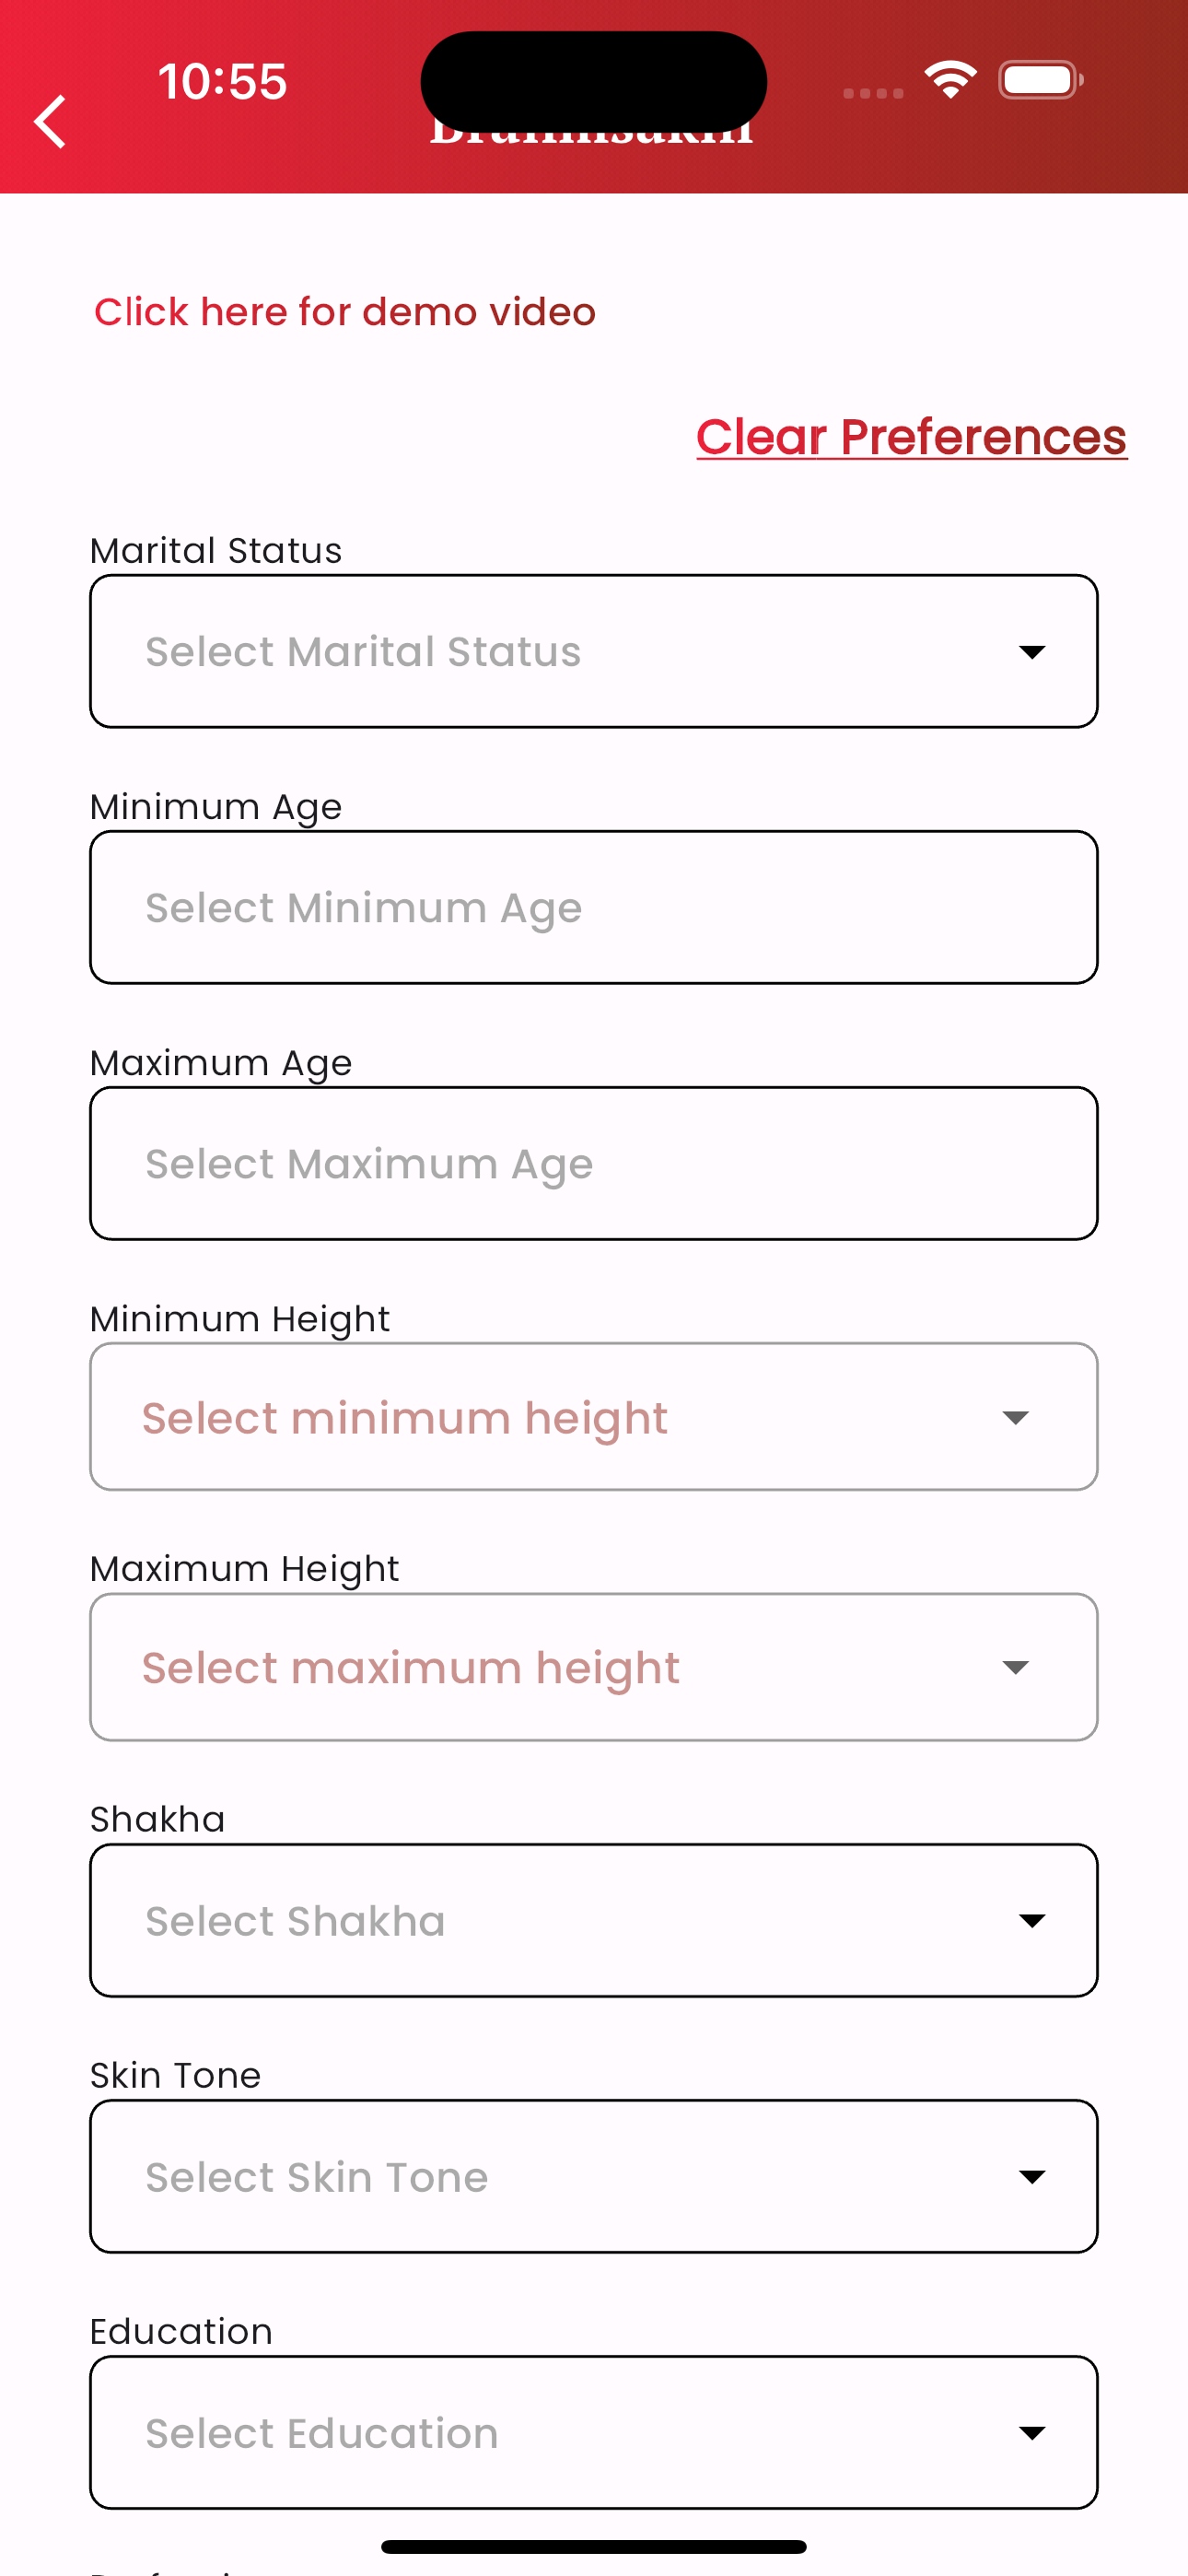Viewport: 1188px width, 2576px height.
Task: Open the Select Marital Status dropdown
Action: [594, 651]
